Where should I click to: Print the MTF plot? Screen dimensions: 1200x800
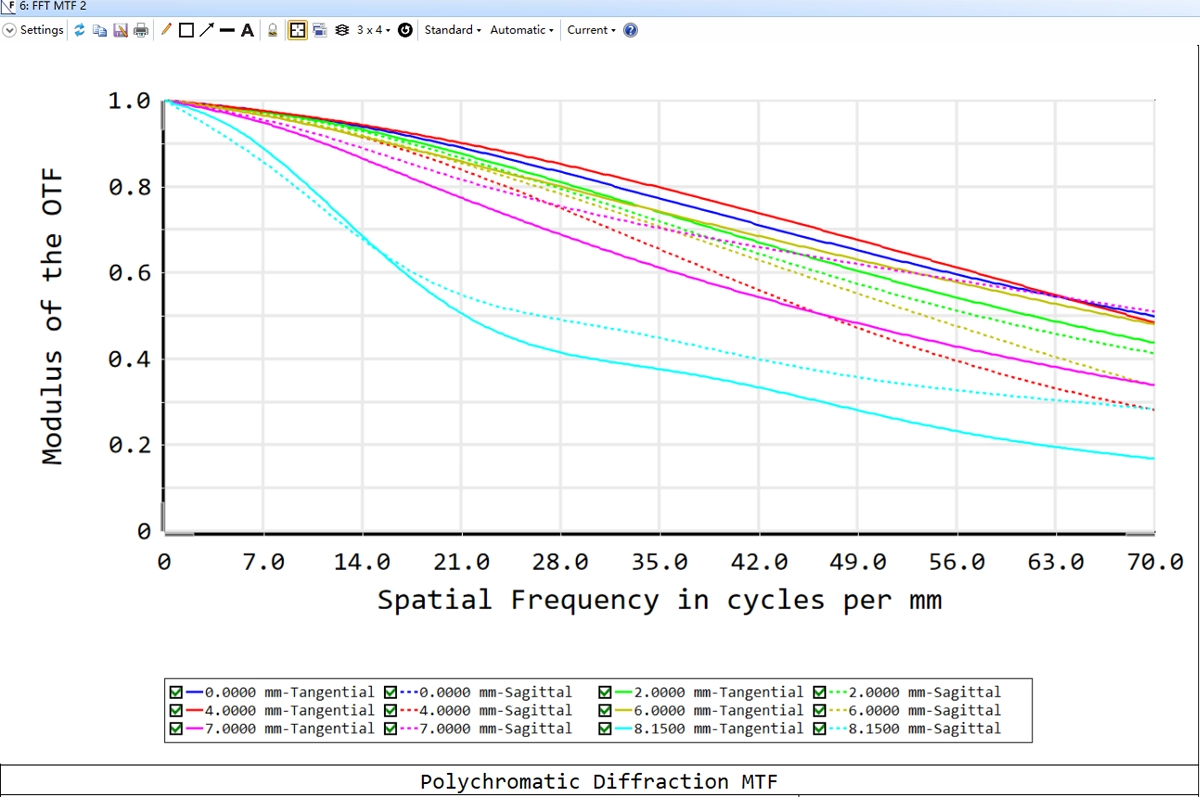point(141,30)
